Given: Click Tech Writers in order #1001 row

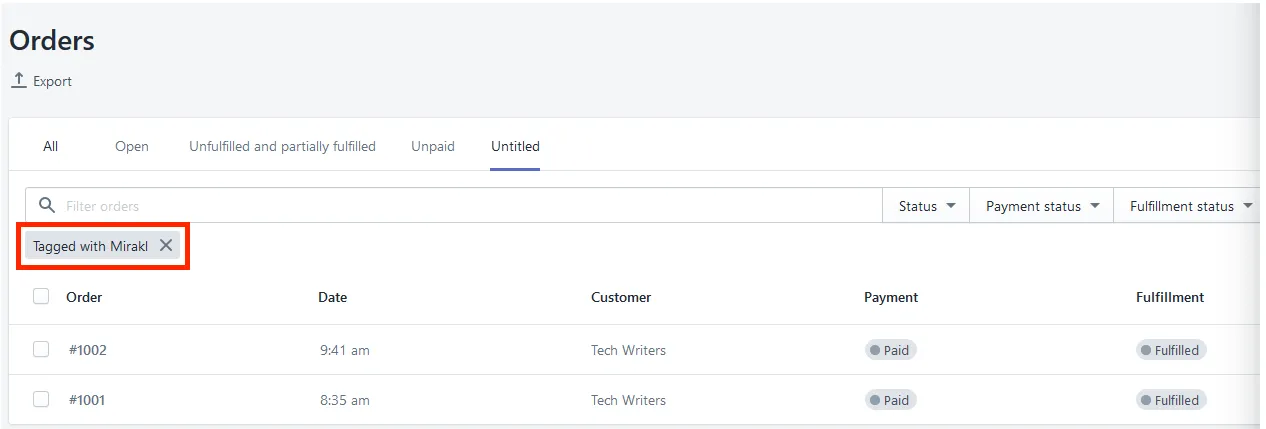Looking at the screenshot, I should [628, 400].
